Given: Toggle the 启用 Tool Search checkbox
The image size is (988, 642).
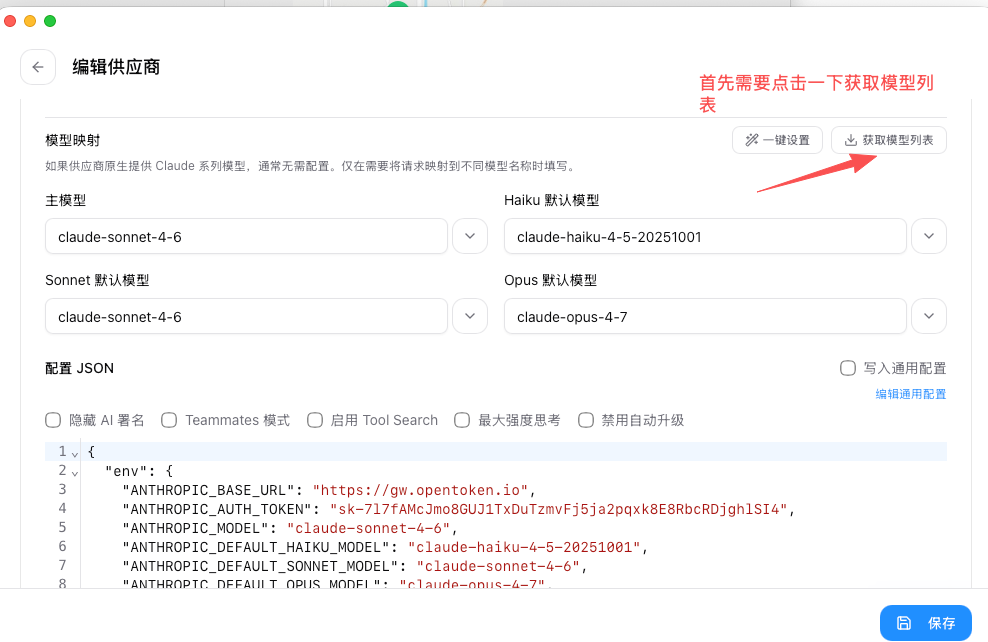Looking at the screenshot, I should click(315, 420).
